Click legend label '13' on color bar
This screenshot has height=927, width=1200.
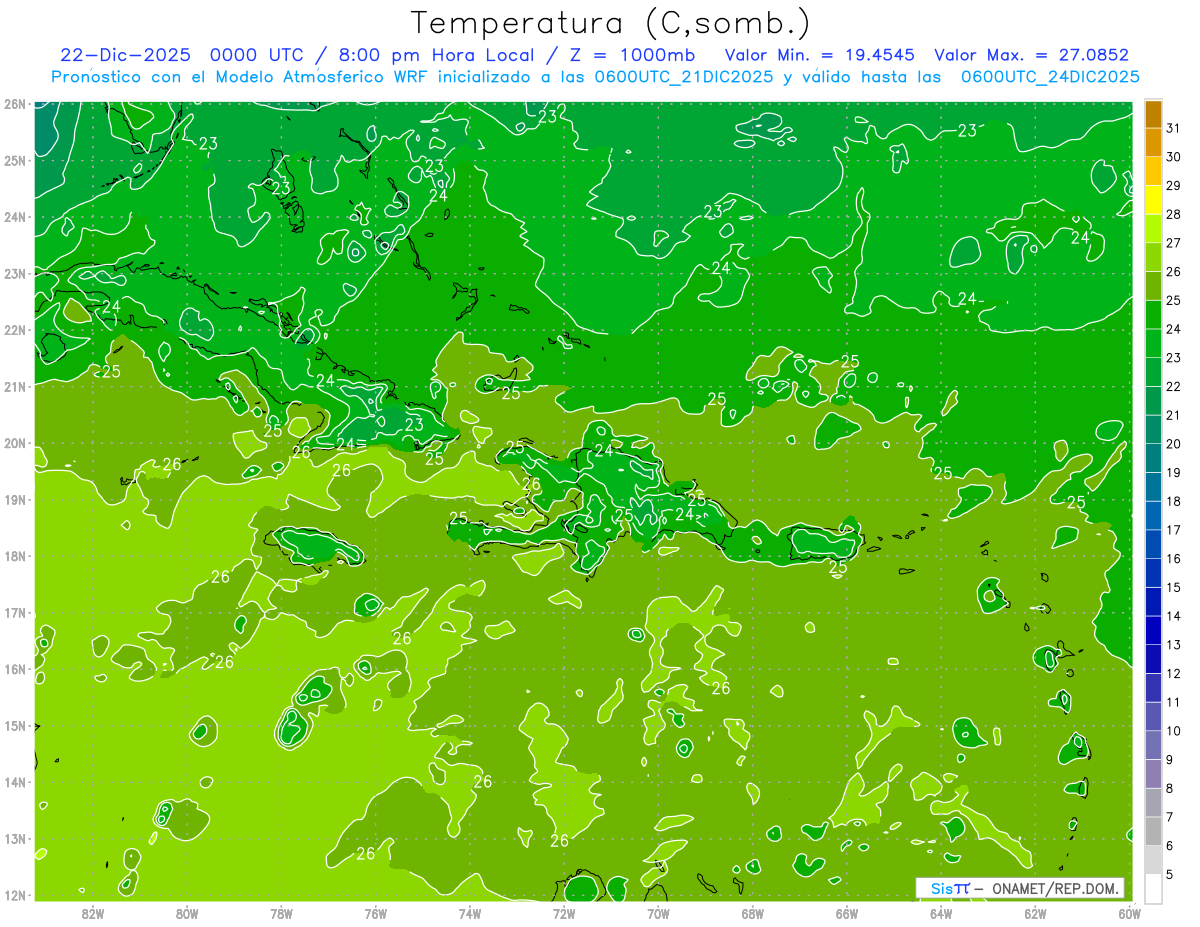tap(1174, 645)
